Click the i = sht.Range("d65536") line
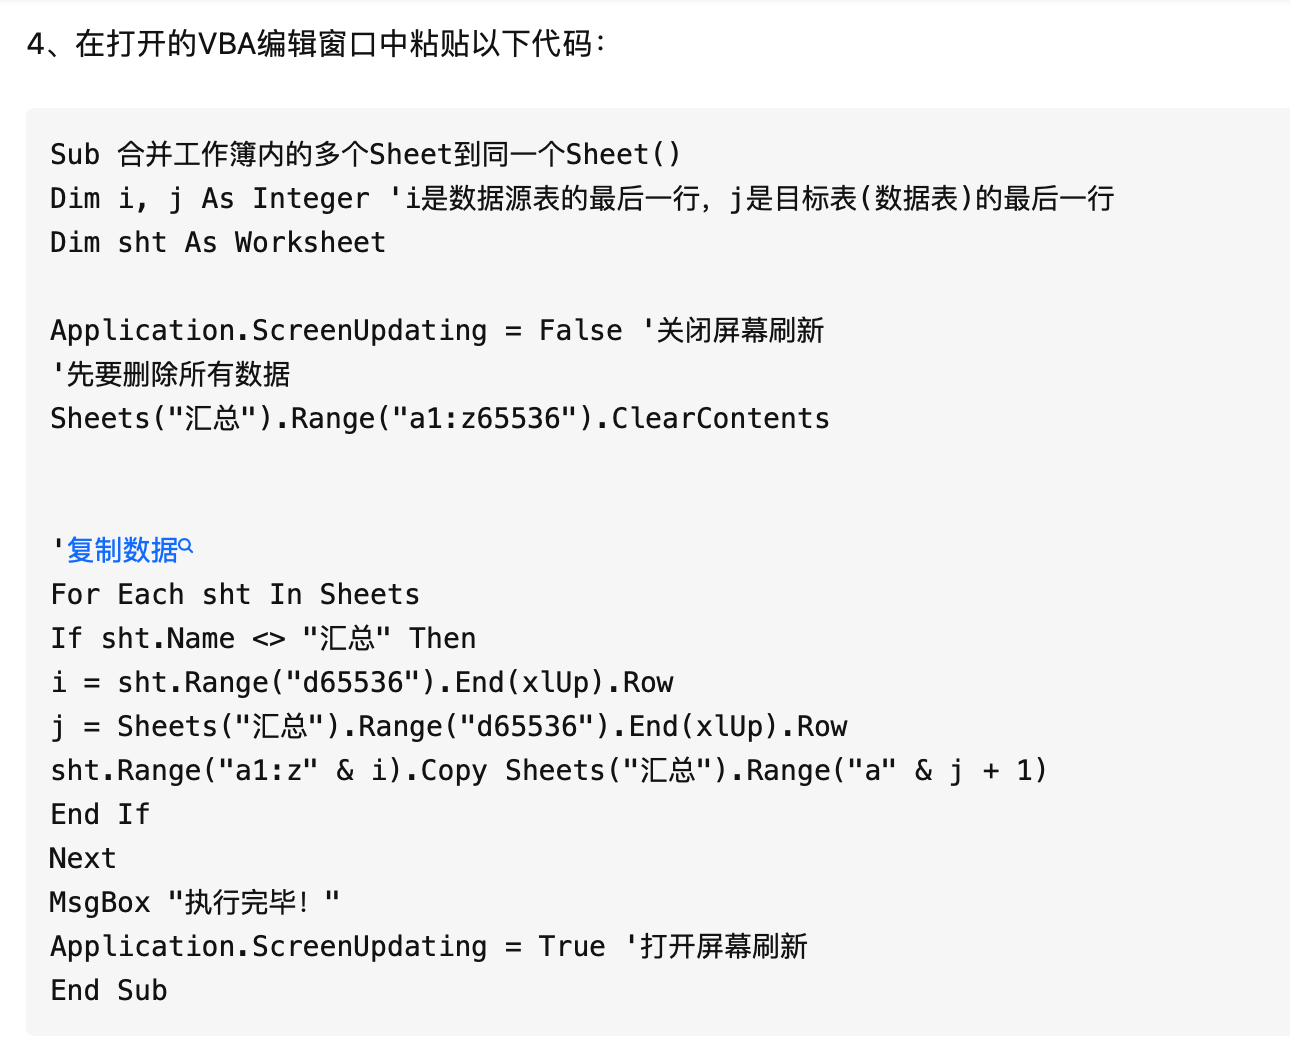Screen dimensions: 1290x1048 362,683
